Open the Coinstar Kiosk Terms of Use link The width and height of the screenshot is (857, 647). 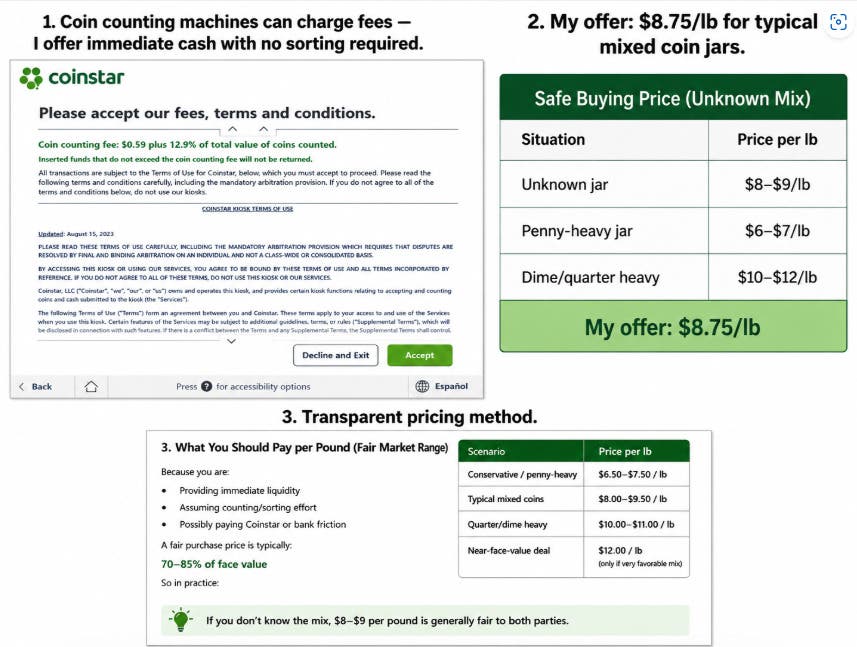tap(248, 209)
